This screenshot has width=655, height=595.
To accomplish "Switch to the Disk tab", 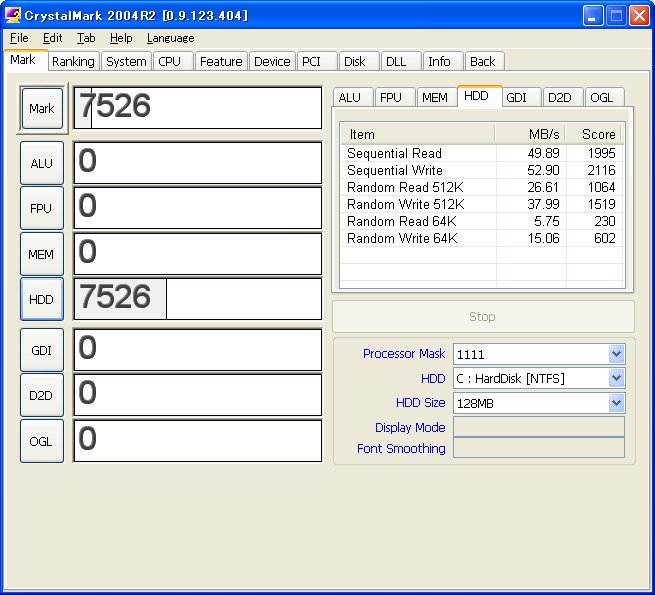I will tap(359, 61).
